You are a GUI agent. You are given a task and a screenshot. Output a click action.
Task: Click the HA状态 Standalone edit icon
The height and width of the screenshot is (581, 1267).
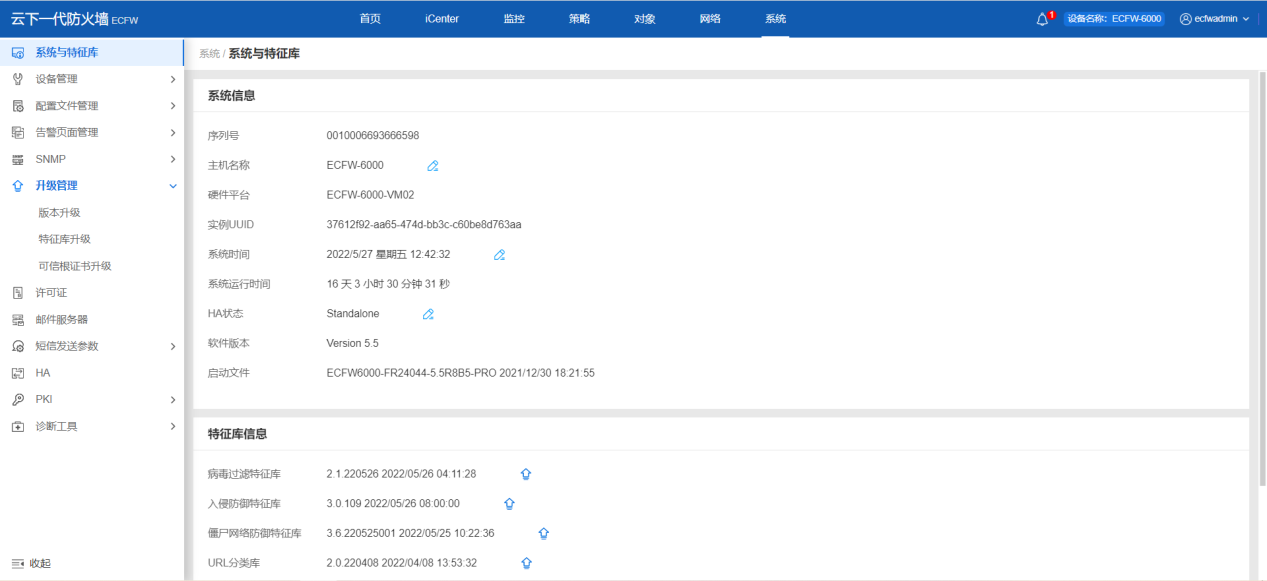coord(428,314)
